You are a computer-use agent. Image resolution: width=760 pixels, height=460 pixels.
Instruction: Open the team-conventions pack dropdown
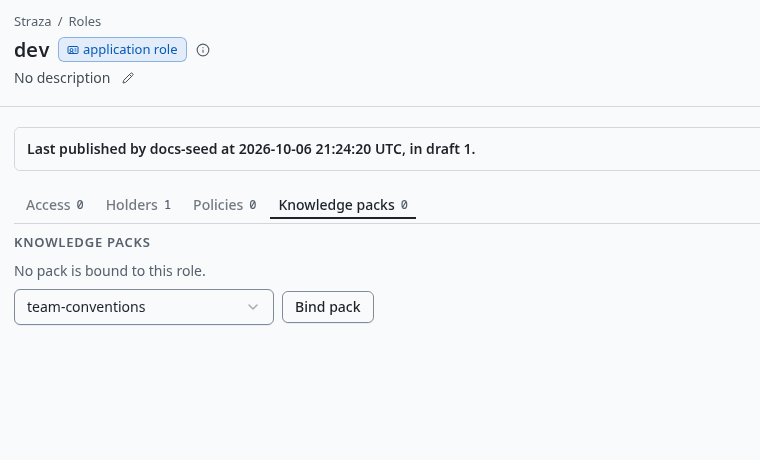point(144,307)
